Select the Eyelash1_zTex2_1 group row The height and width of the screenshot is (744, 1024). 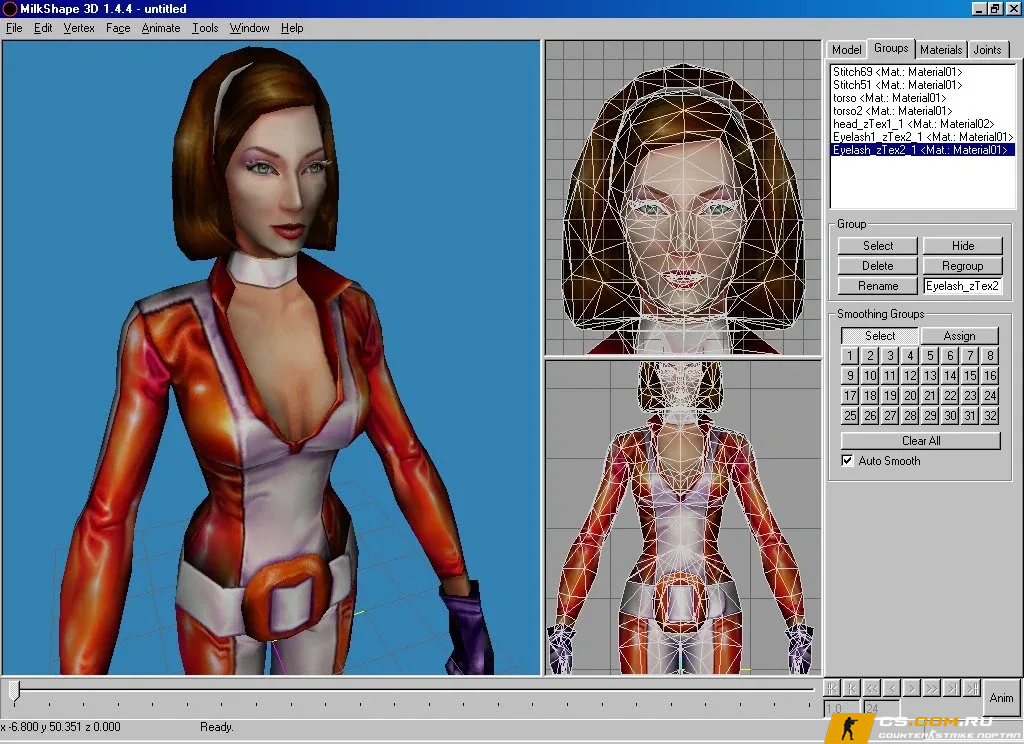click(x=923, y=137)
